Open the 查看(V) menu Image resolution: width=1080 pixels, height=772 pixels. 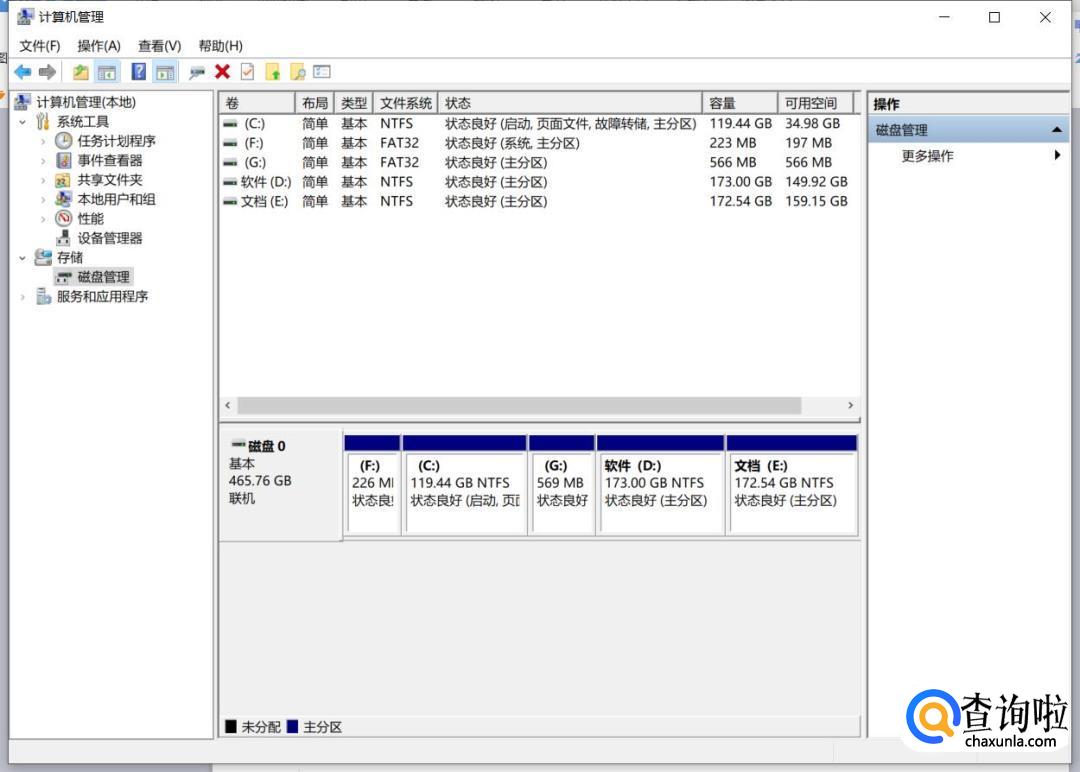pyautogui.click(x=159, y=46)
